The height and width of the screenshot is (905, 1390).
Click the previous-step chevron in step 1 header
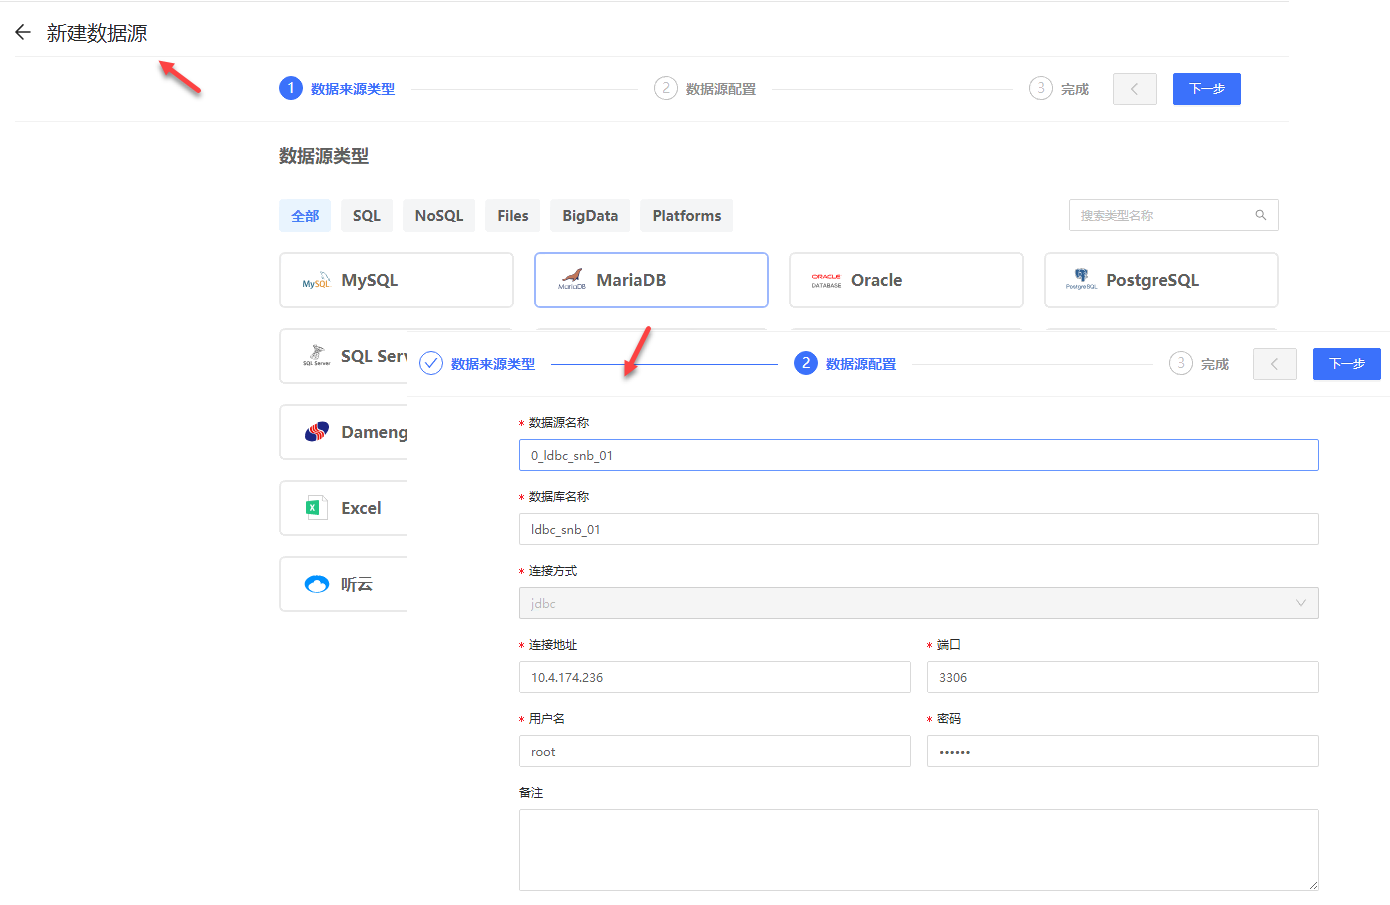coord(1135,89)
